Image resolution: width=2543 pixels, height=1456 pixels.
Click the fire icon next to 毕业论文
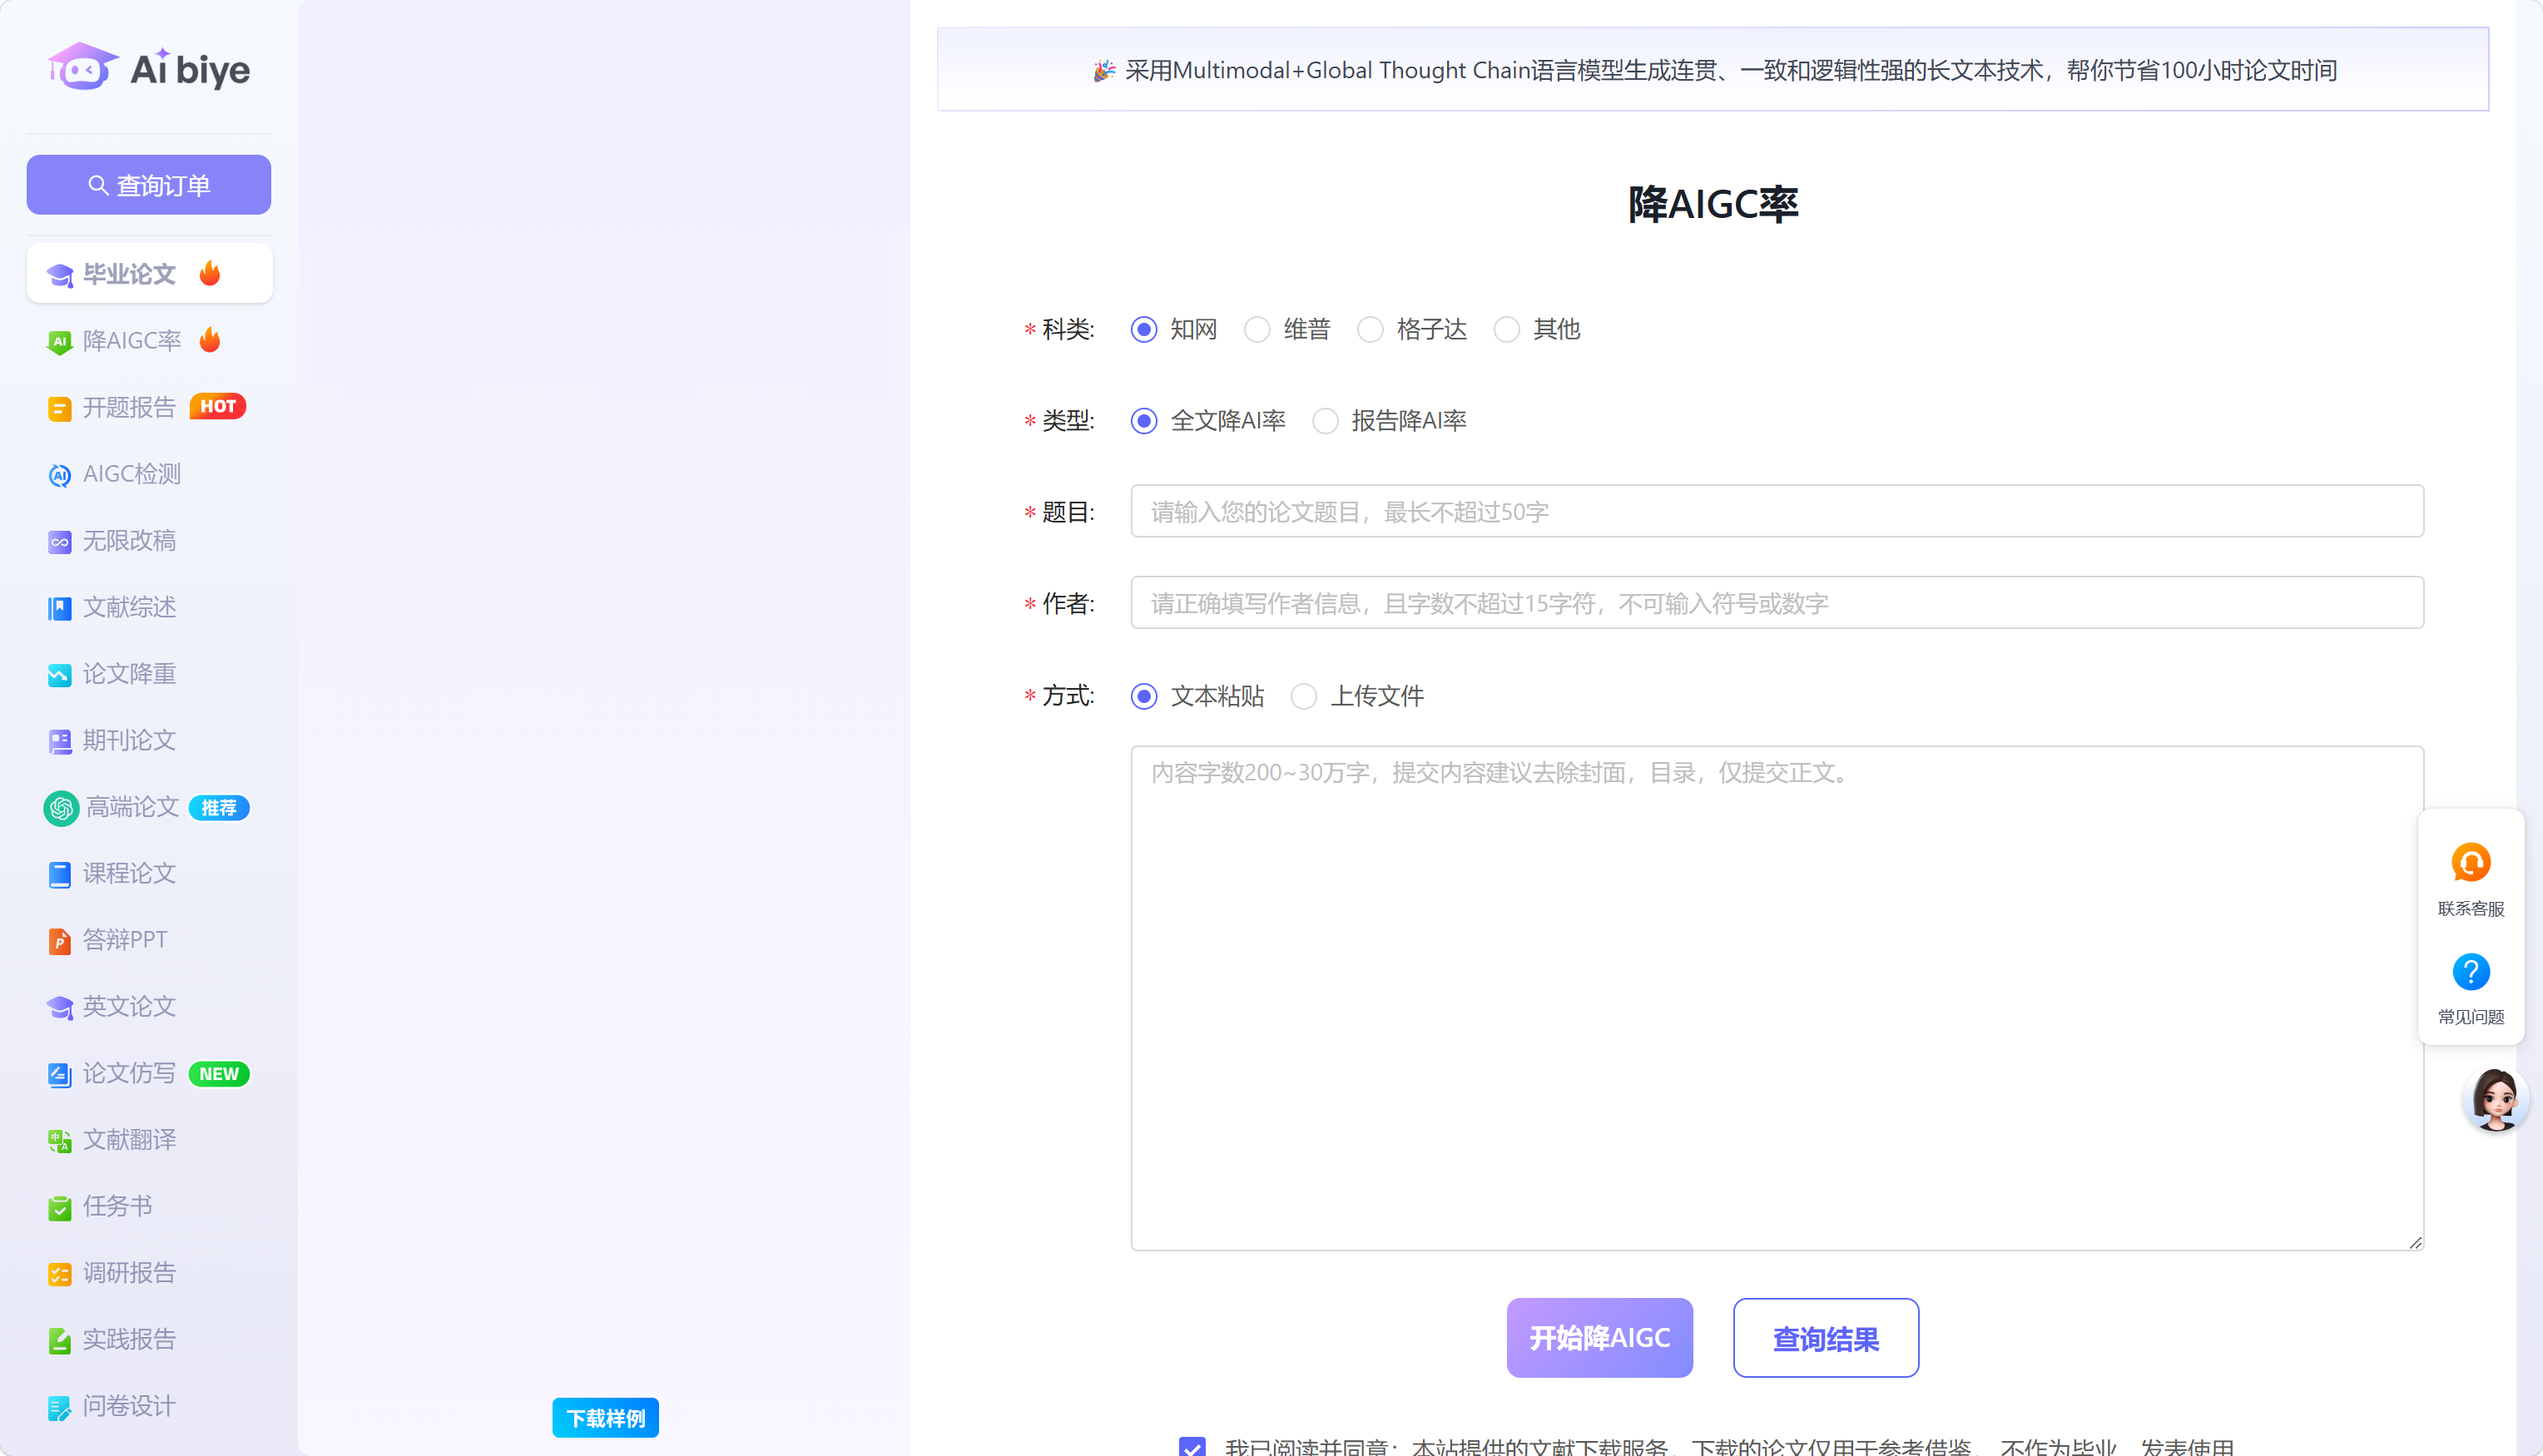[210, 273]
